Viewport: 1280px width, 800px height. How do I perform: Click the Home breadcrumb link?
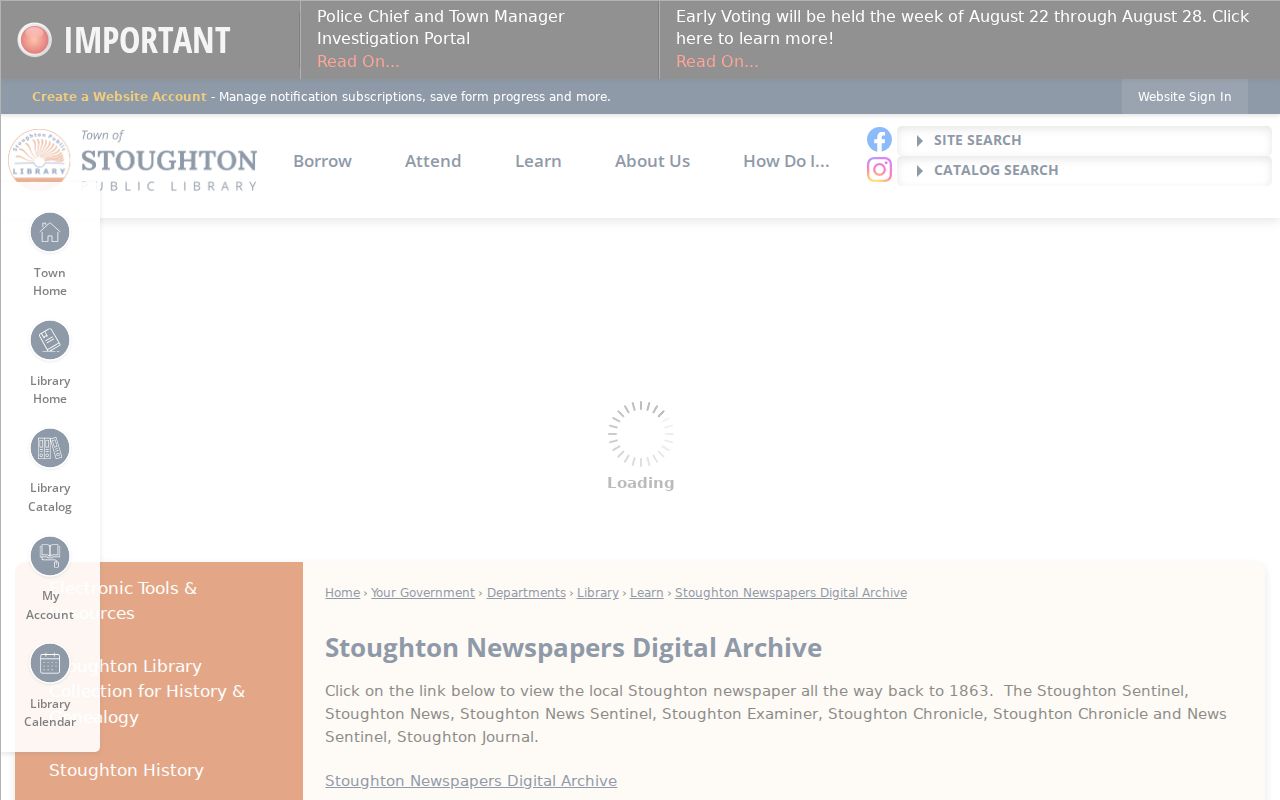(x=342, y=593)
